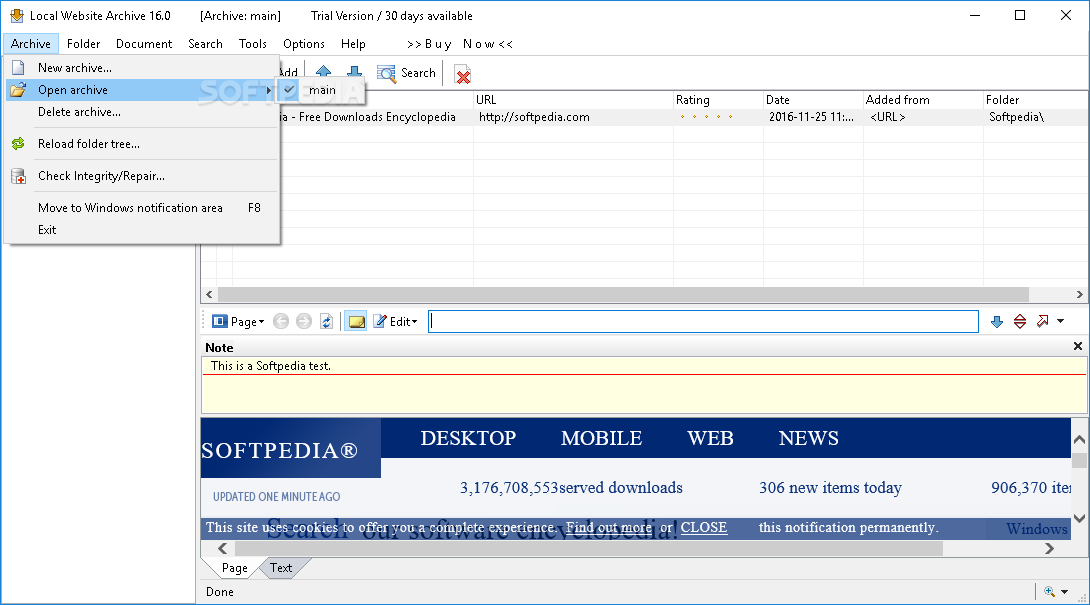1090x605 pixels.
Task: Click the red X delete document icon
Action: point(462,74)
